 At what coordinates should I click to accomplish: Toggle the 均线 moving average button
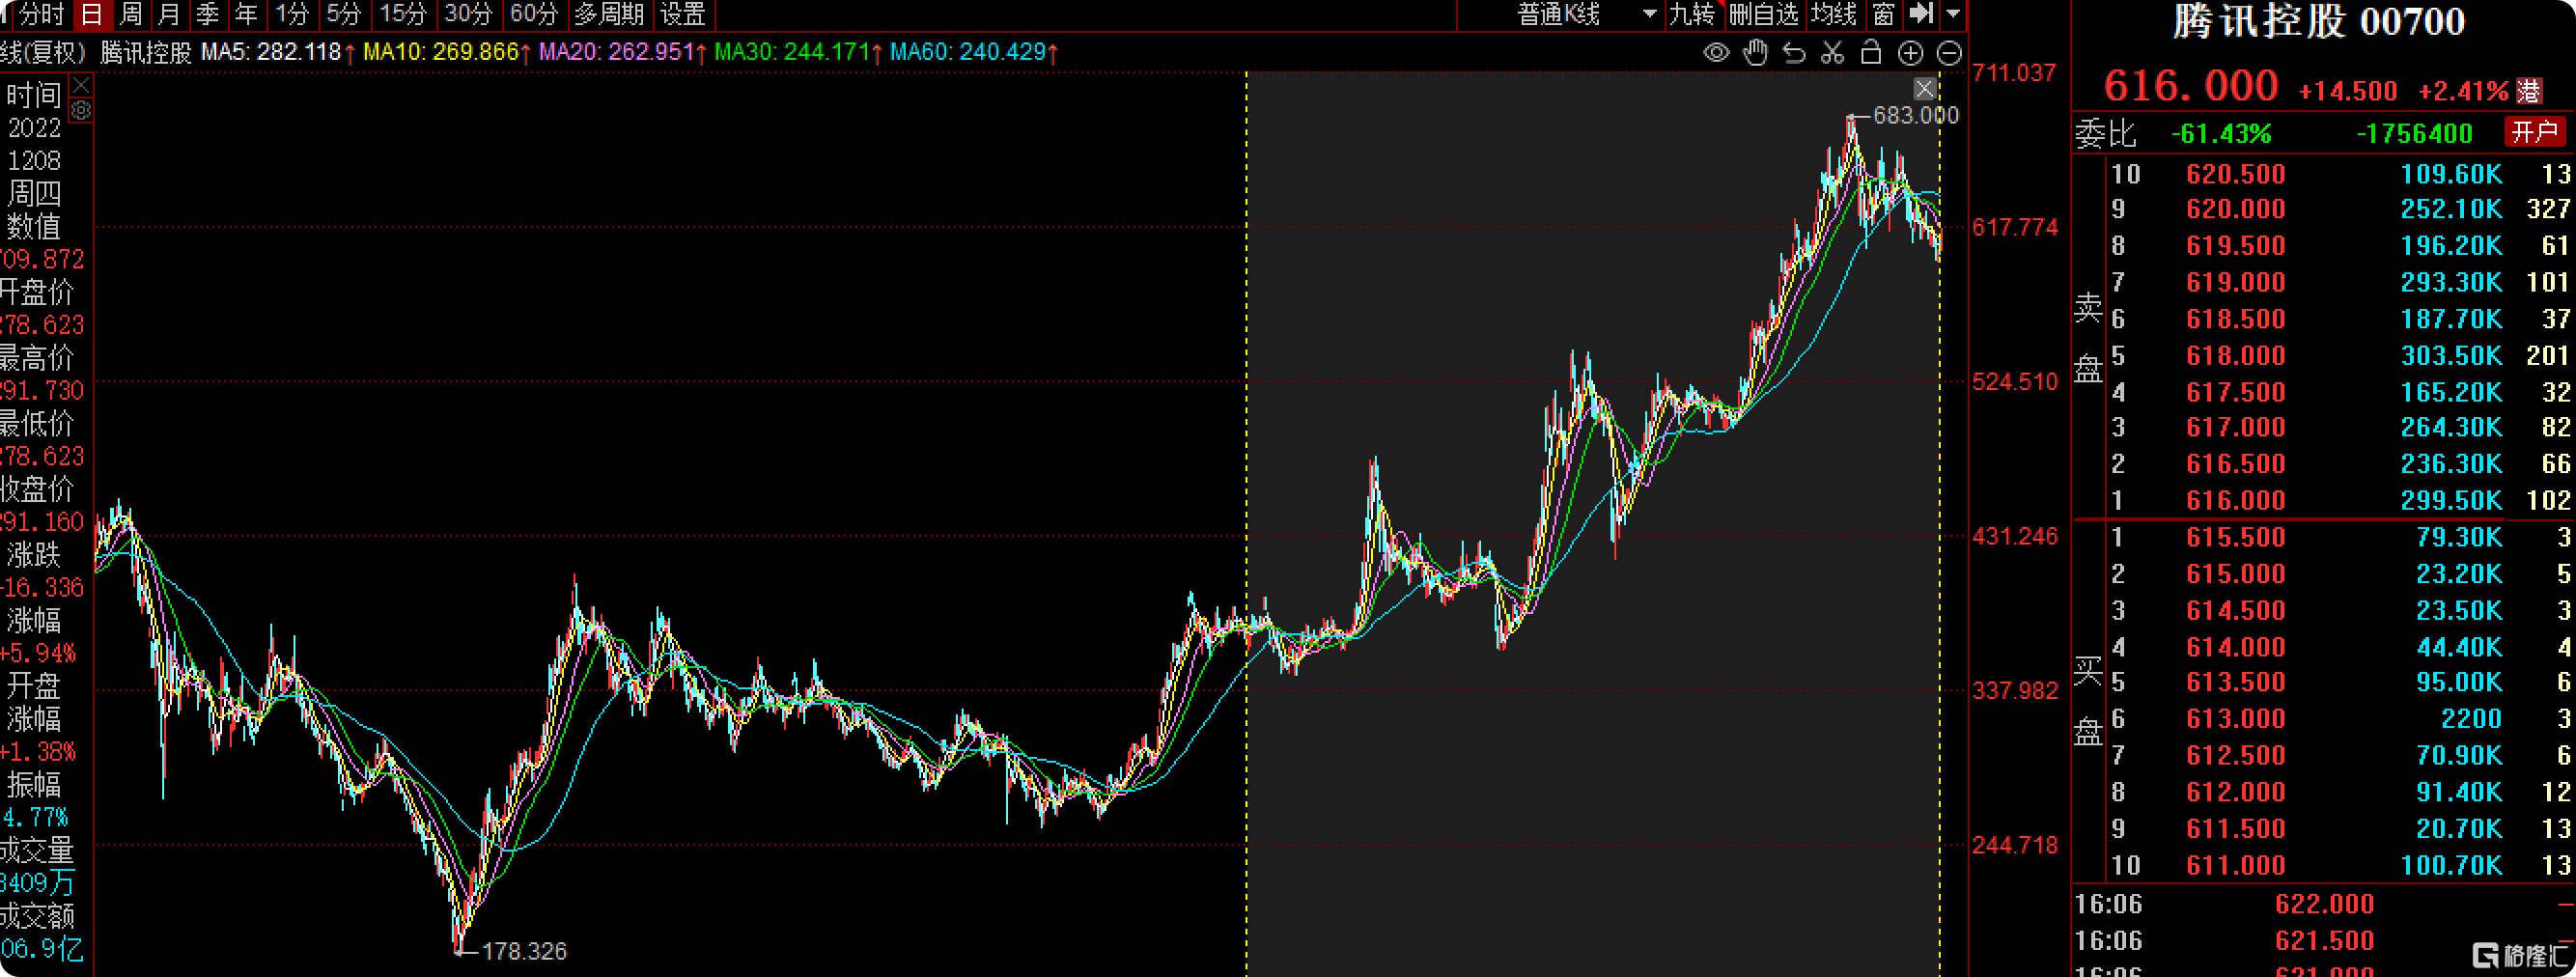[x=1833, y=14]
